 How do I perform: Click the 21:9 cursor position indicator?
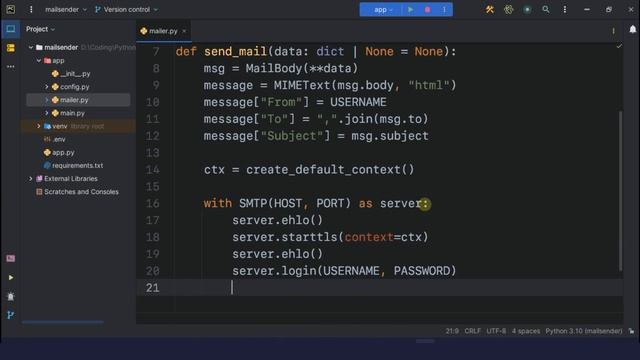[x=452, y=331]
